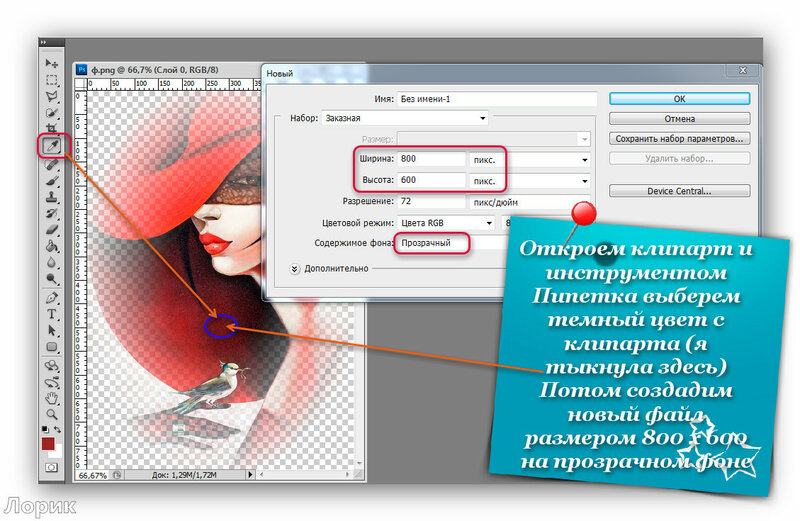The width and height of the screenshot is (800, 521).
Task: Confirm the New dialog with OK
Action: [680, 99]
